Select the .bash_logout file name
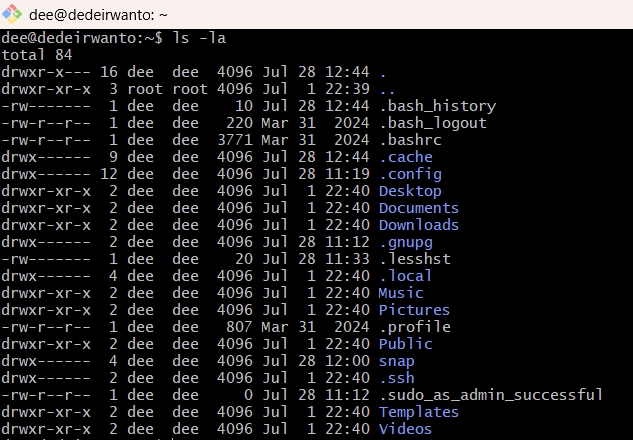633x440 pixels. coord(433,123)
